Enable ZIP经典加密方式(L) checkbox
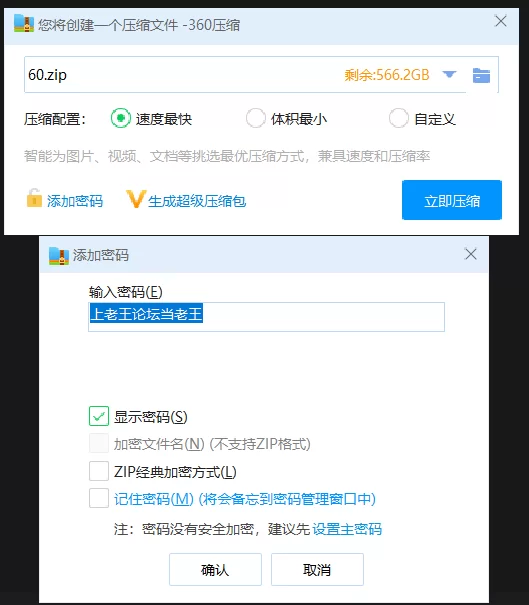The image size is (529, 605). click(x=99, y=471)
